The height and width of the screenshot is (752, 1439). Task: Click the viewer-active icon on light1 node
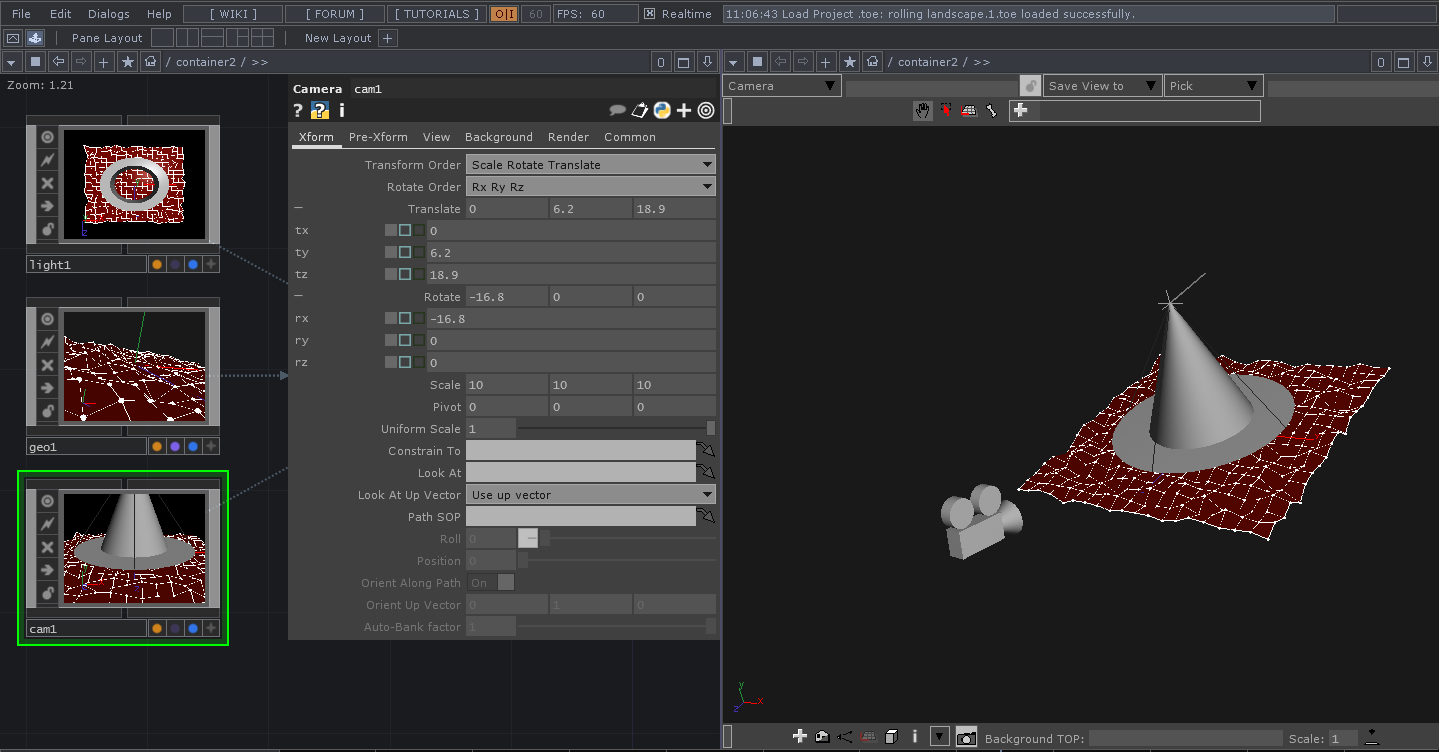(x=46, y=137)
